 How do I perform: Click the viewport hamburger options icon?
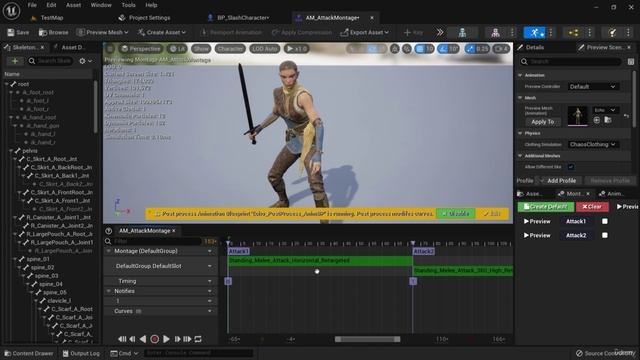point(110,49)
